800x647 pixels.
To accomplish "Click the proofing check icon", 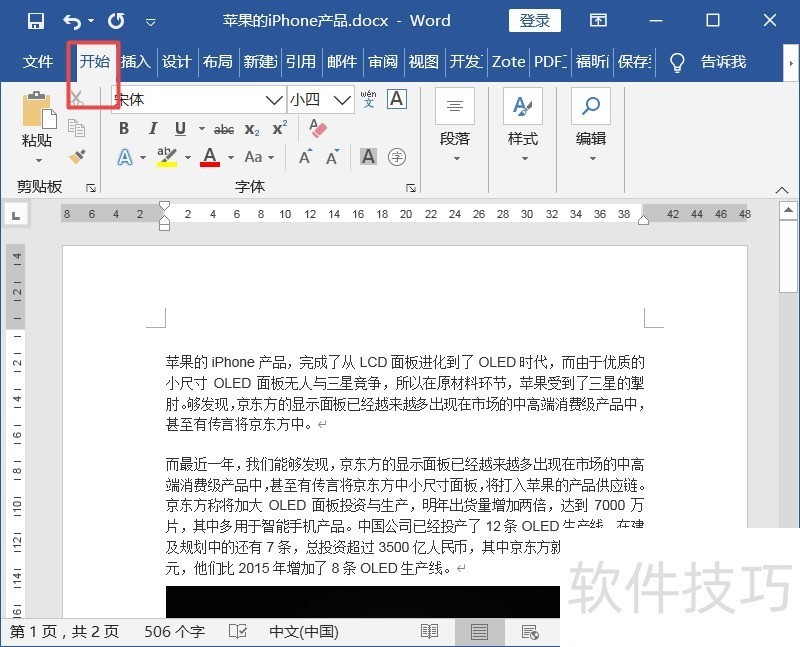I will [238, 632].
